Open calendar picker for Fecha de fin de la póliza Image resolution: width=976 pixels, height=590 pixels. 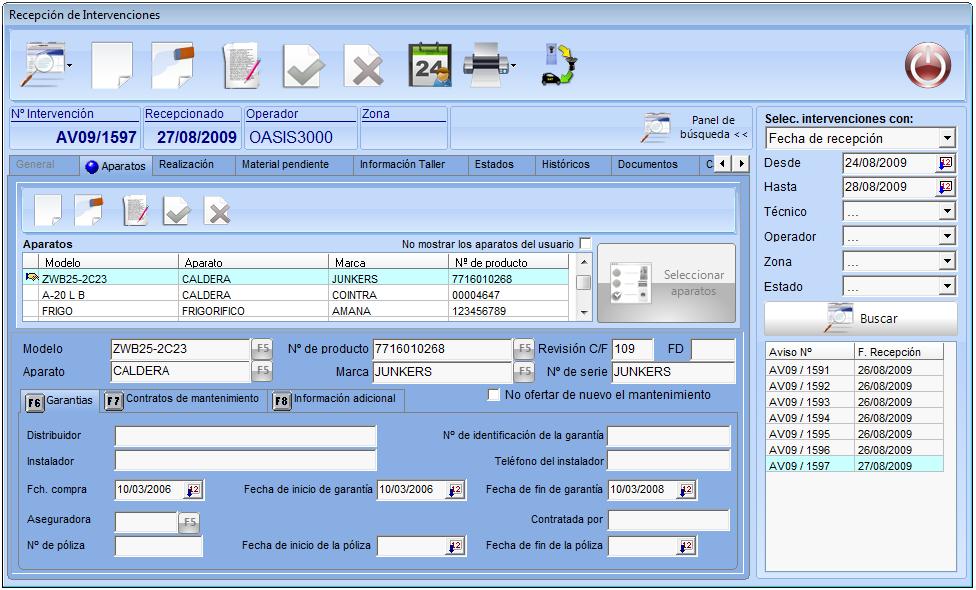685,546
